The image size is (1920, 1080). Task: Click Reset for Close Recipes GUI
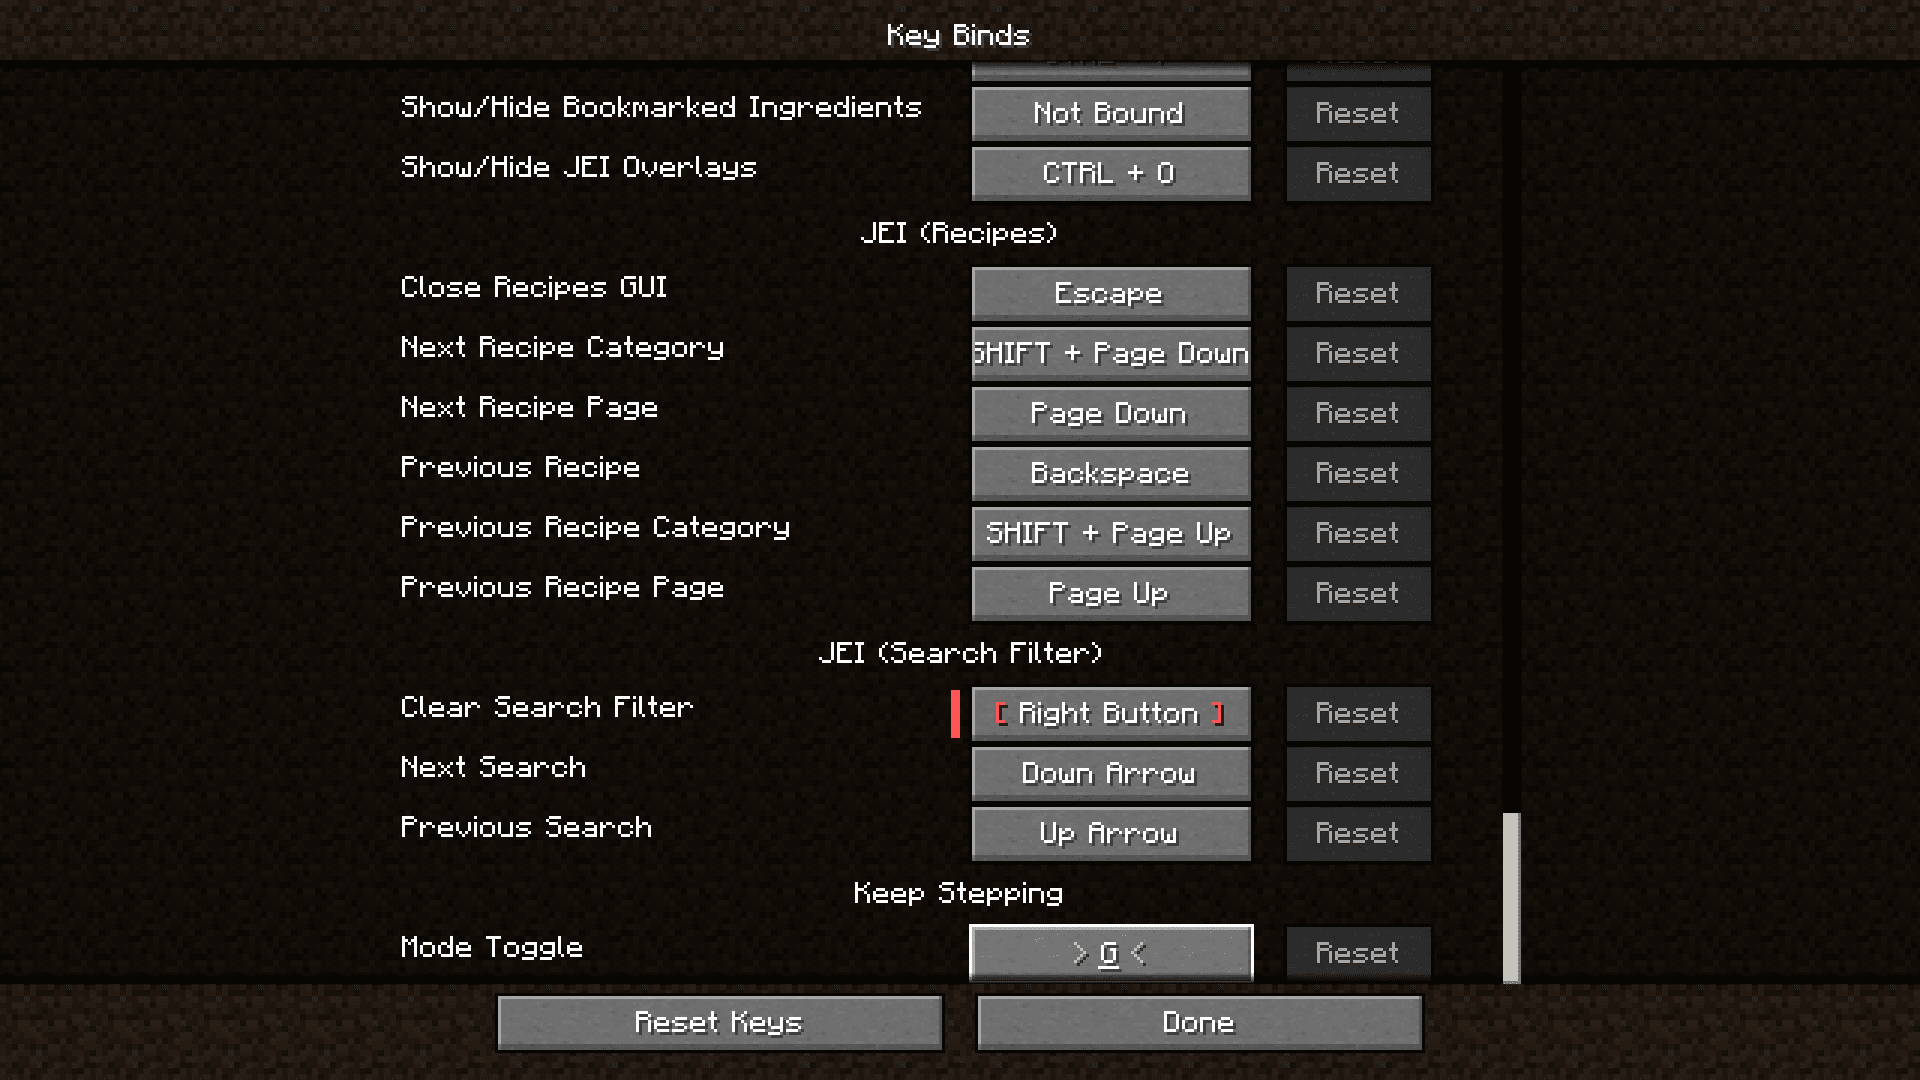point(1357,293)
